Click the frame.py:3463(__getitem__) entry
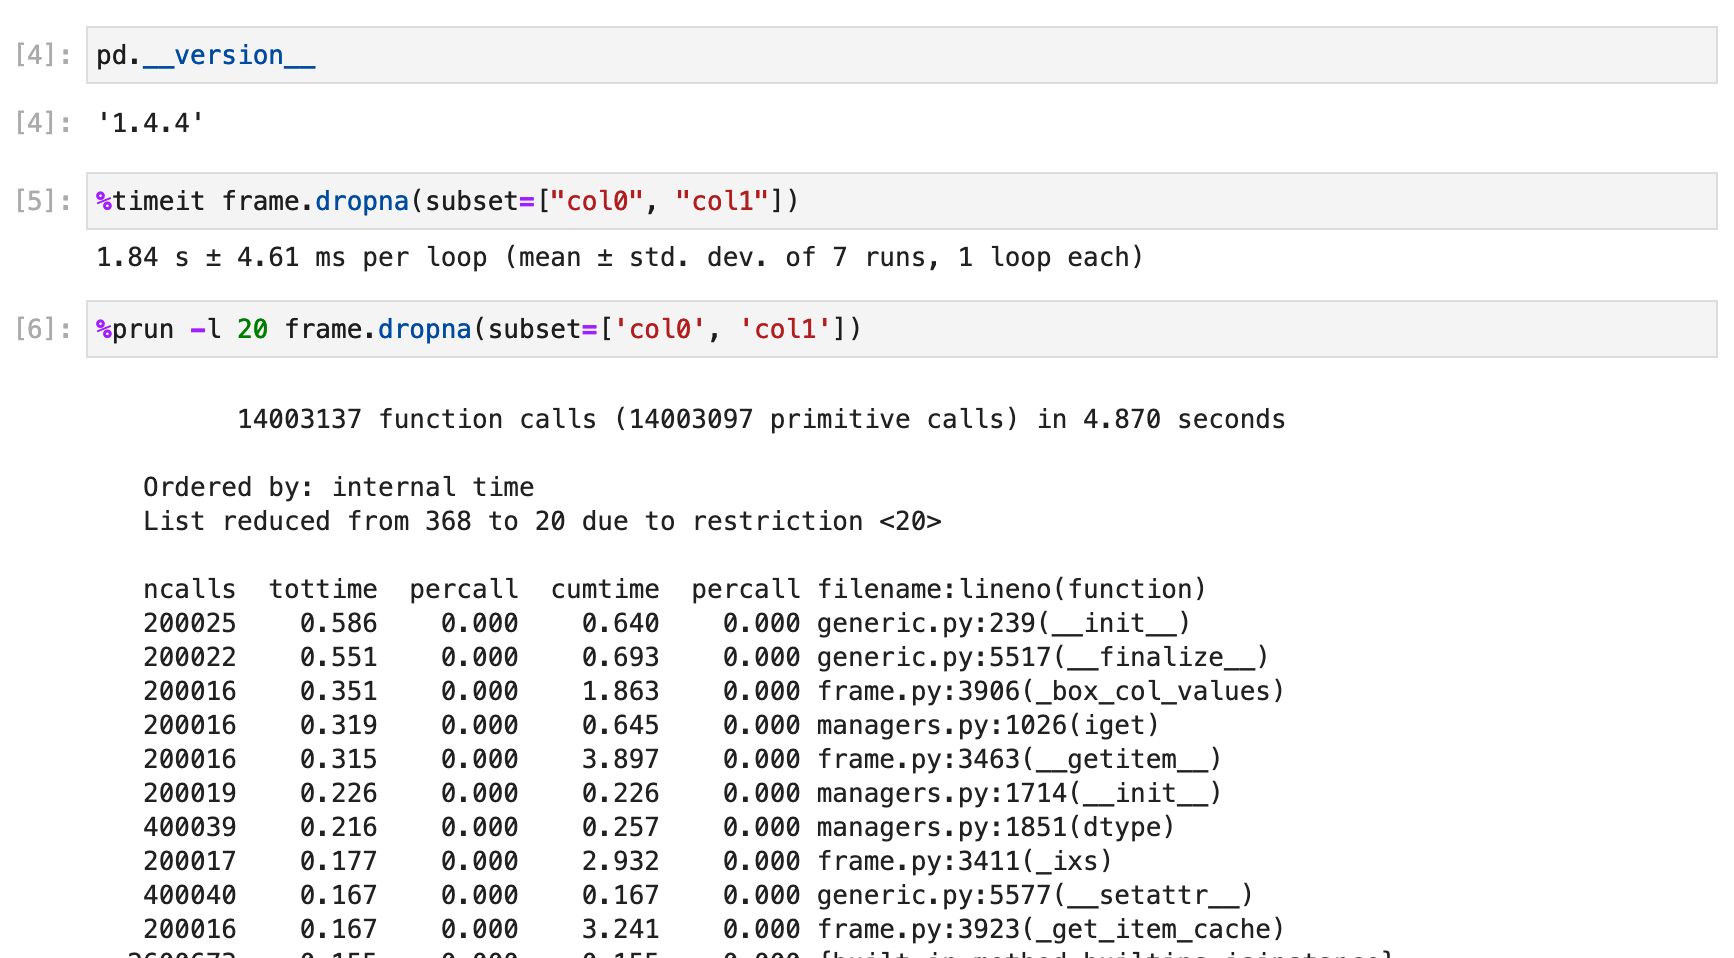Image resolution: width=1734 pixels, height=958 pixels. [1019, 759]
